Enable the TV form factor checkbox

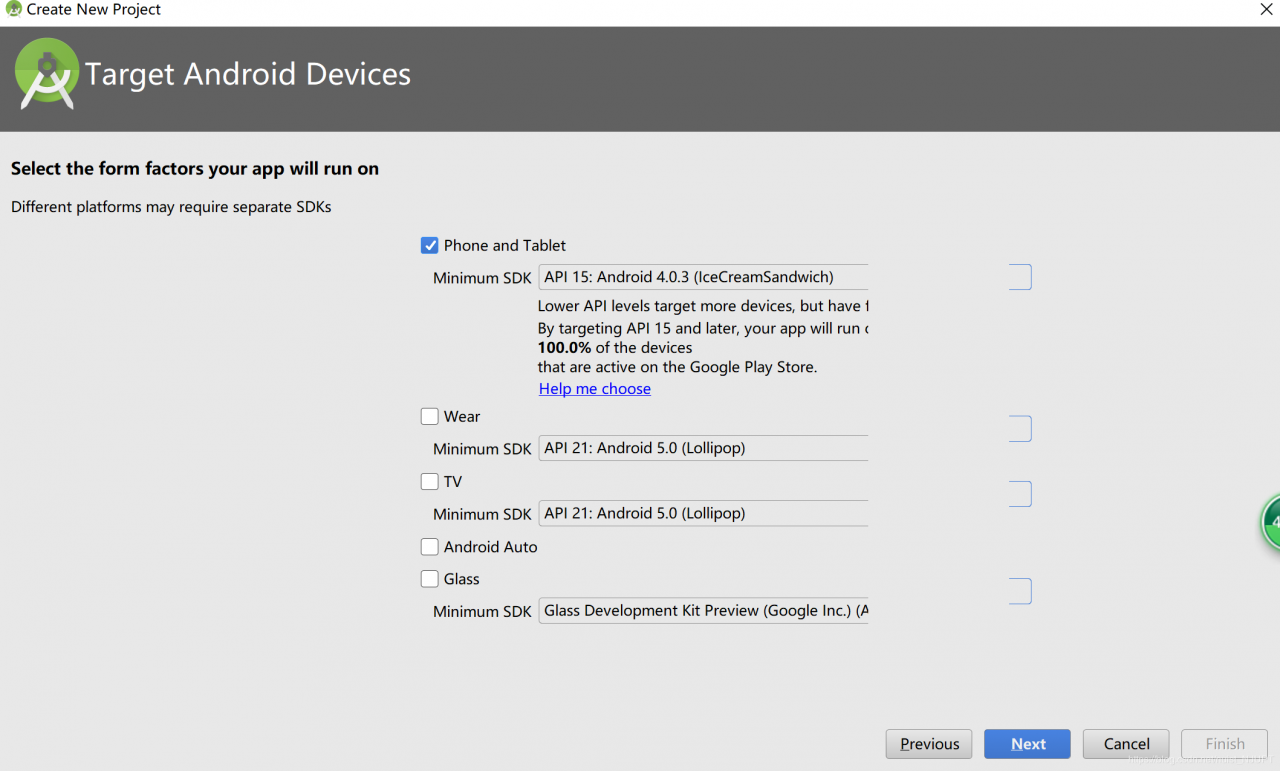tap(430, 481)
